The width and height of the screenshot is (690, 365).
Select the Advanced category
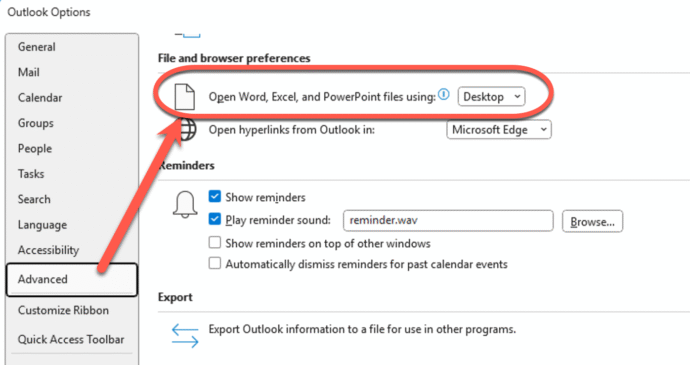[72, 280]
